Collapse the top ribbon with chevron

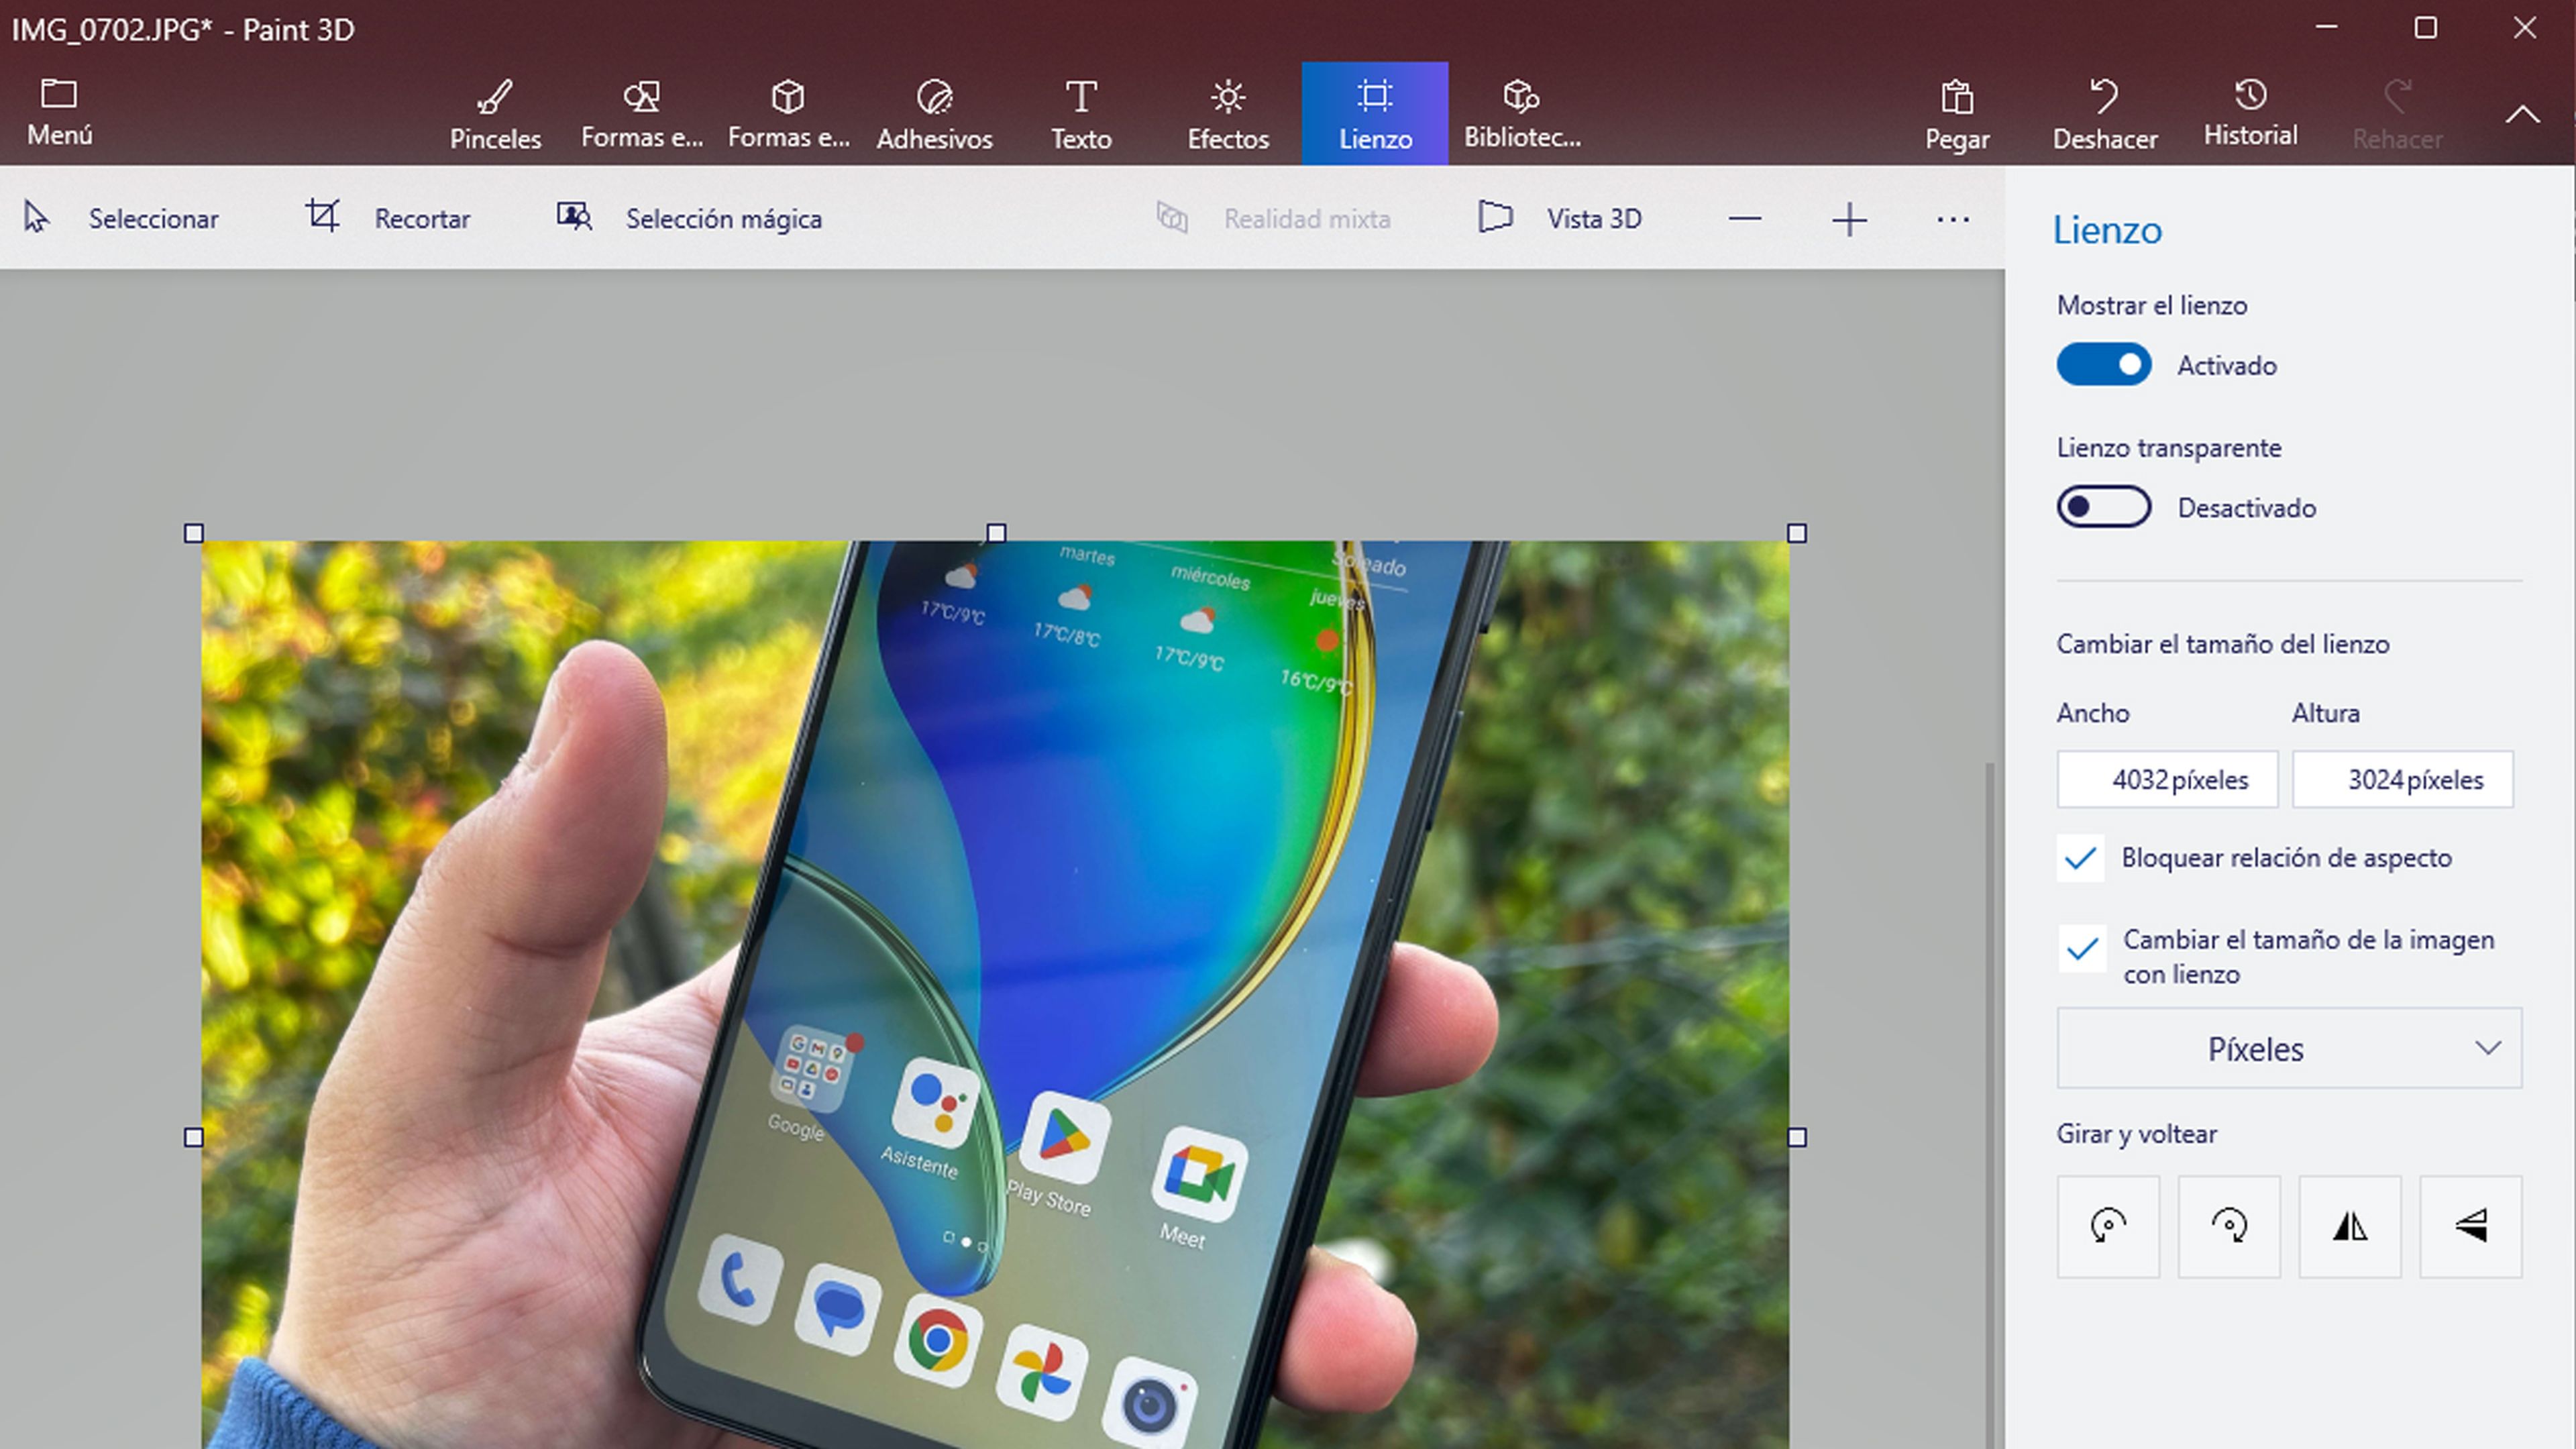(2522, 114)
